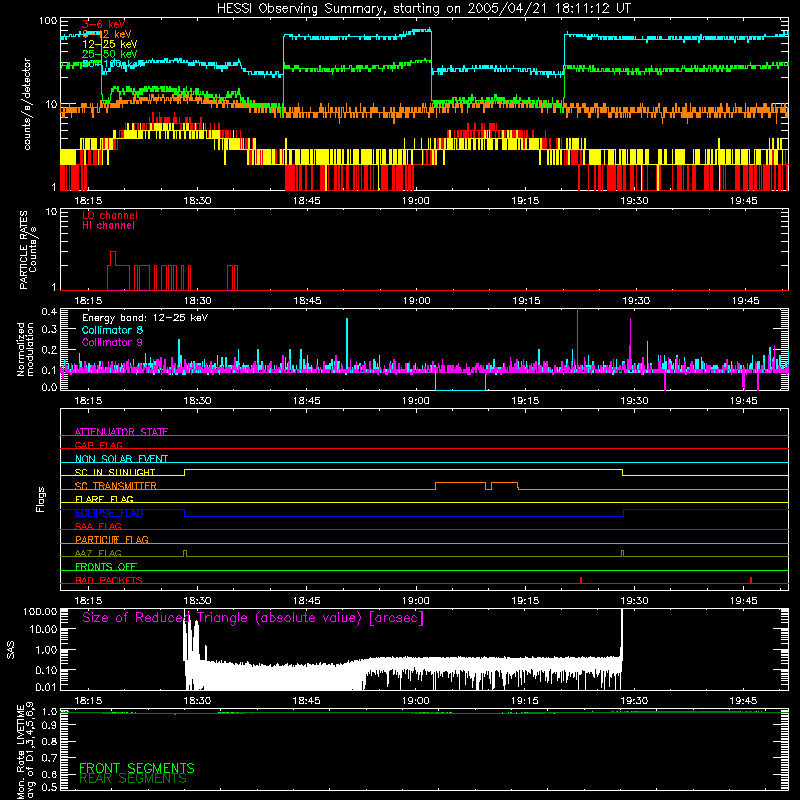Click the "HI channel" legend label

108,226
